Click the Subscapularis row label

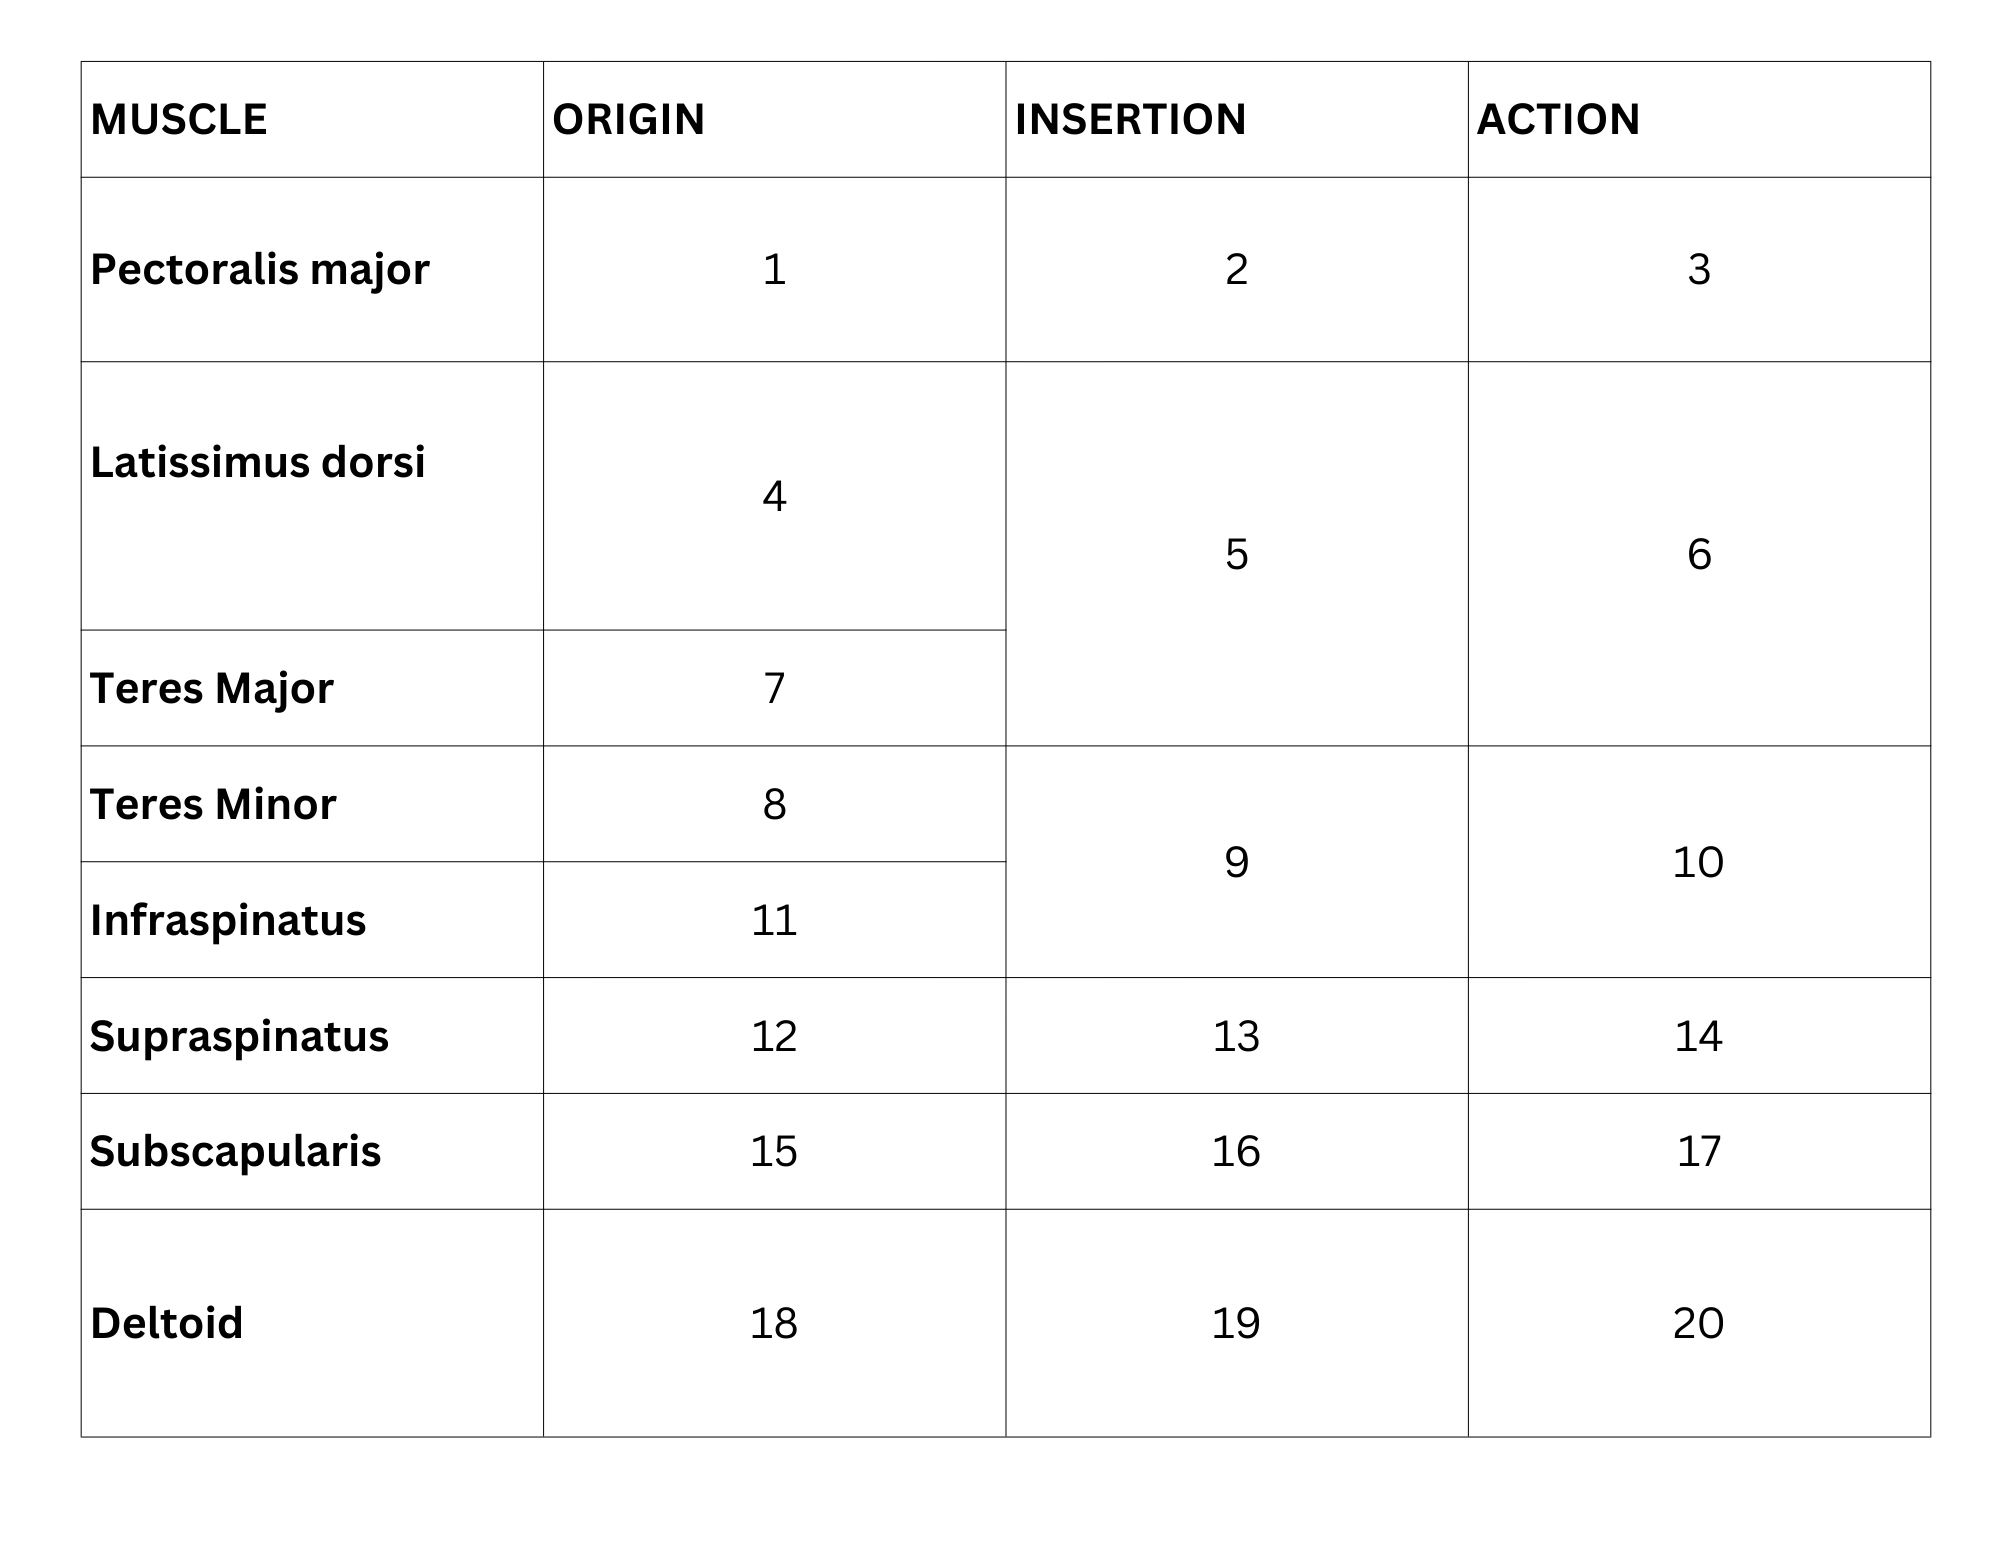coord(235,1151)
